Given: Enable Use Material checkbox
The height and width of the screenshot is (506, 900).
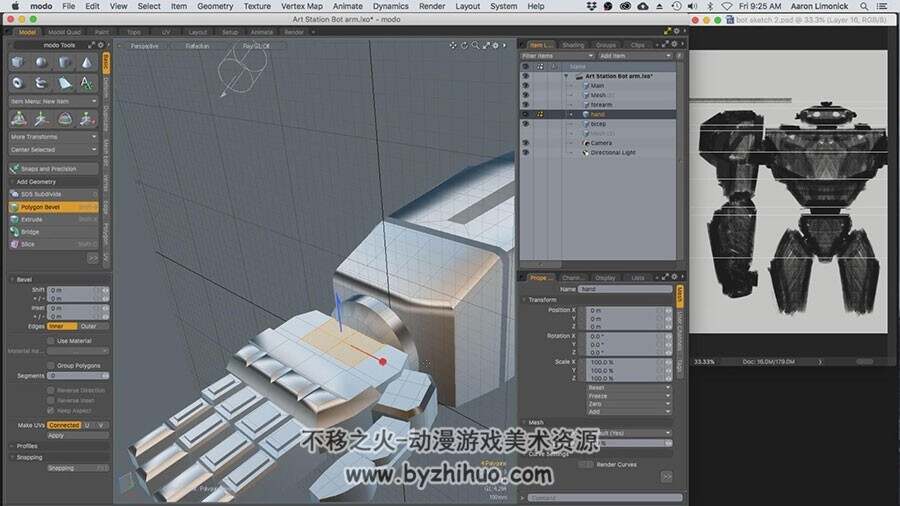Looking at the screenshot, I should click(51, 341).
